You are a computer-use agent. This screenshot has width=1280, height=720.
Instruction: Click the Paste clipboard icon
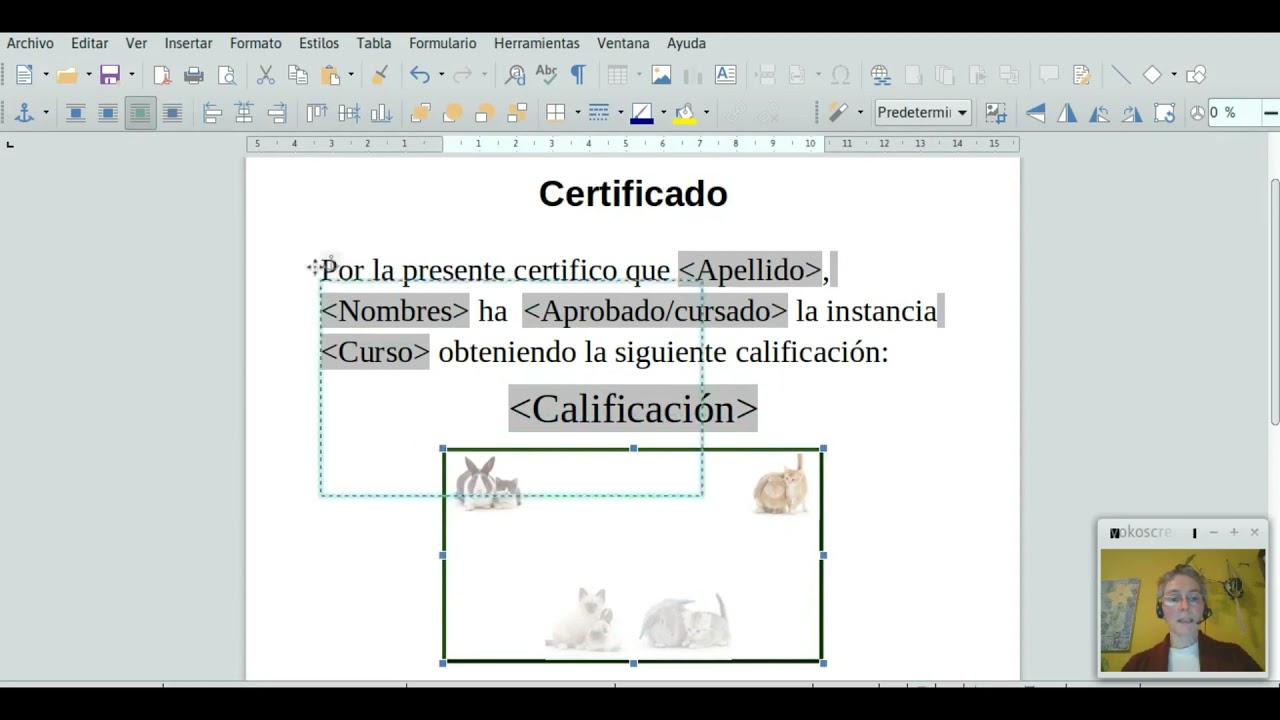[331, 75]
